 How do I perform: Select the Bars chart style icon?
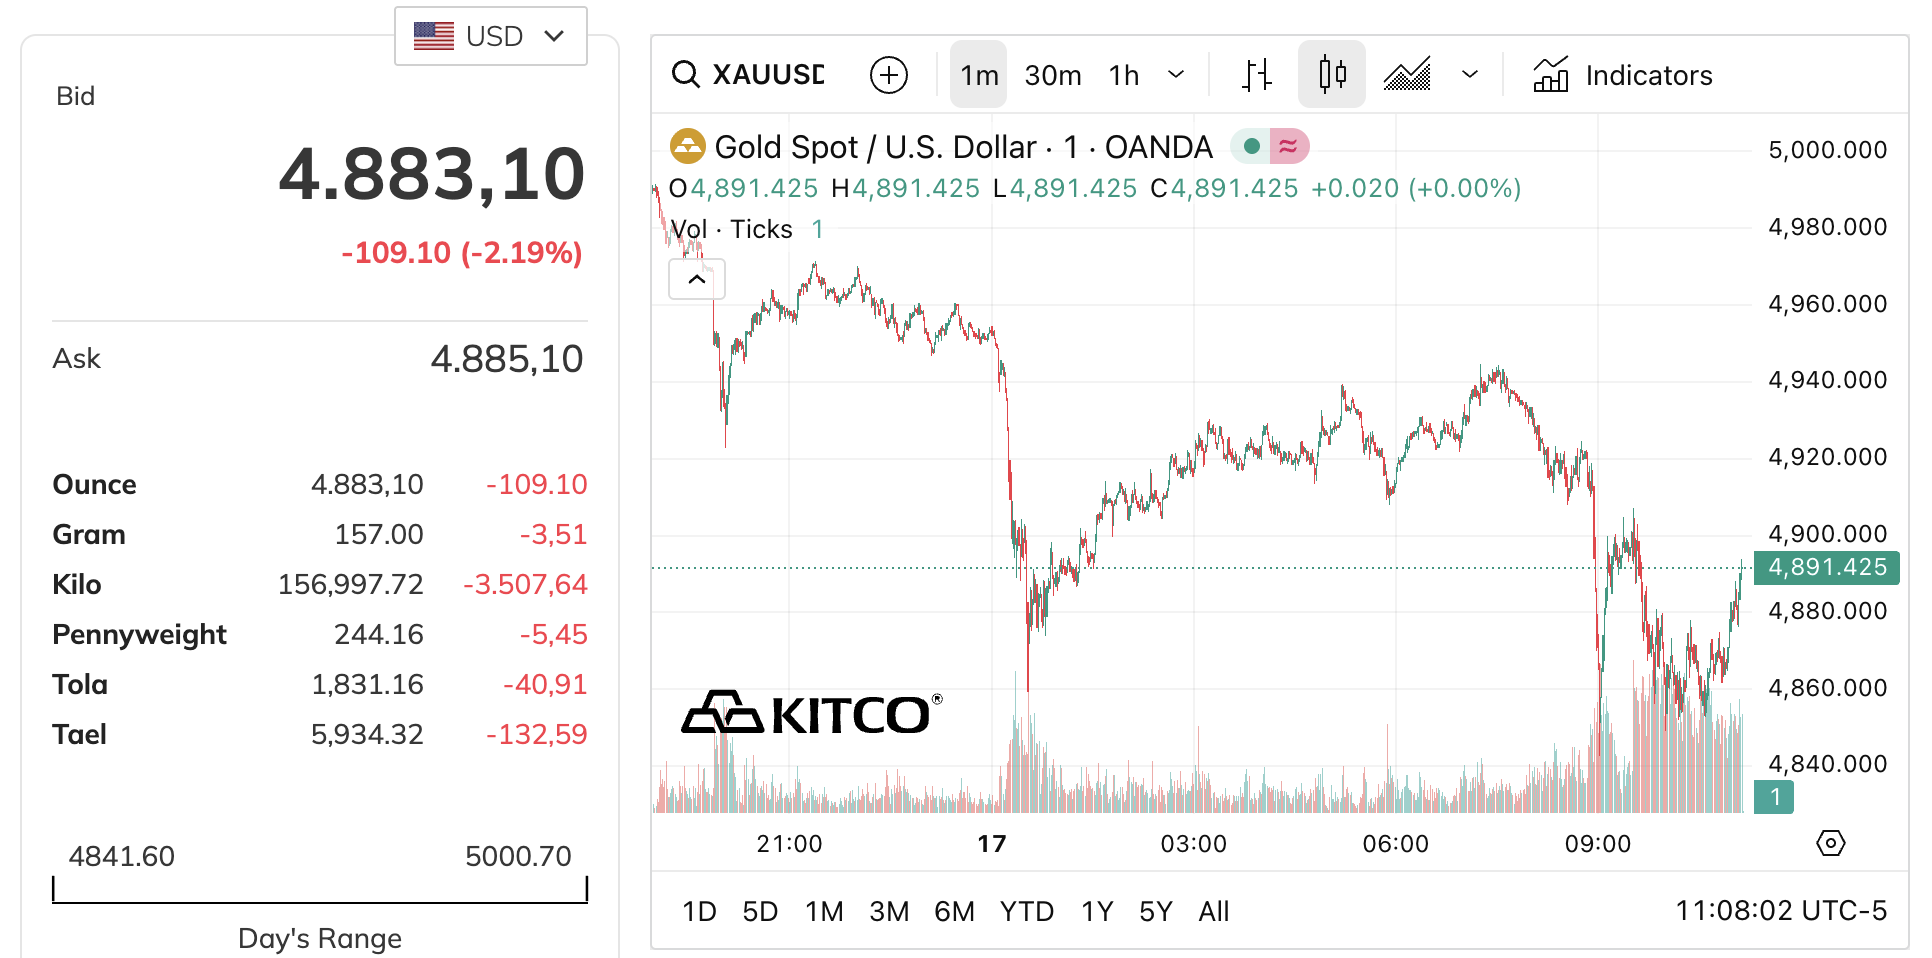(1257, 75)
